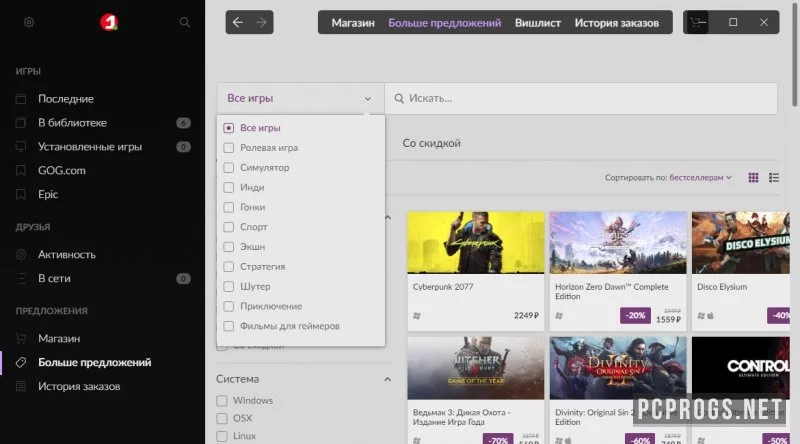800x444 pixels.
Task: Enable the OSX system filter
Action: click(x=221, y=418)
